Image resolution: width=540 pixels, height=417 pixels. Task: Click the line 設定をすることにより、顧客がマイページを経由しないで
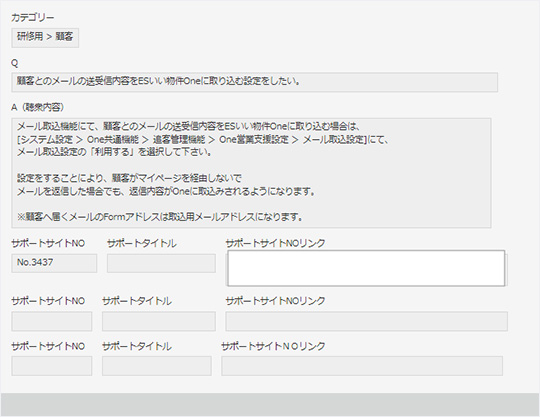tap(129, 178)
